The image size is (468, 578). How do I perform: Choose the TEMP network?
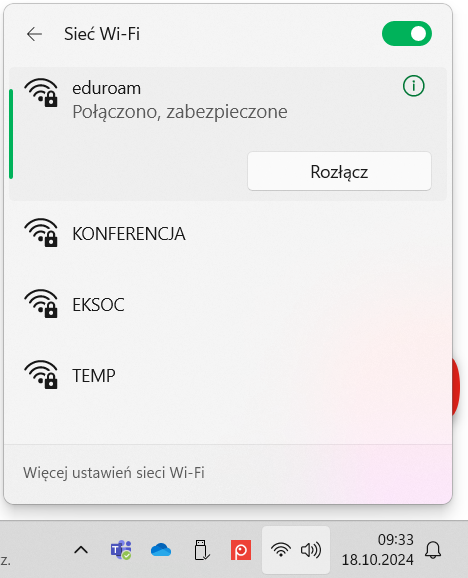228,376
